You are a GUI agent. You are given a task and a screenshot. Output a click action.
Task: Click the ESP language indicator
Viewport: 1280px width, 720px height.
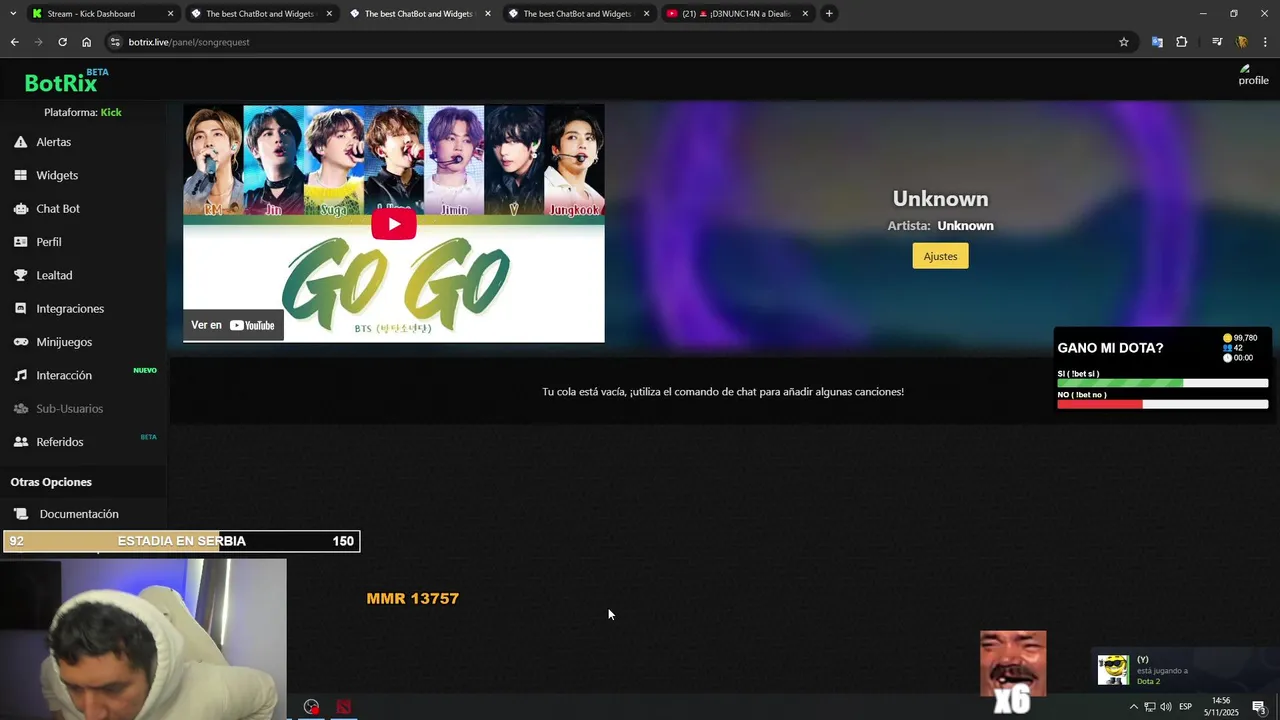tap(1185, 707)
